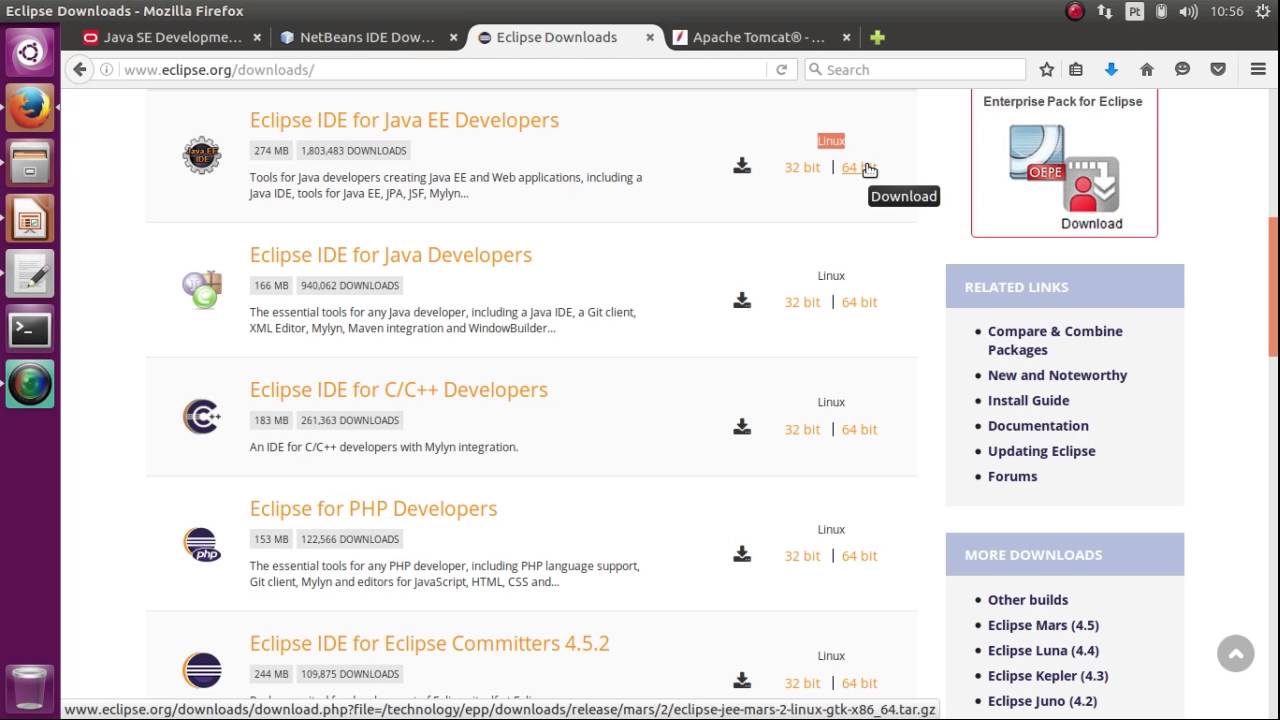Open the keyboard layout Pt indicator
This screenshot has width=1280, height=720.
pyautogui.click(x=1134, y=12)
